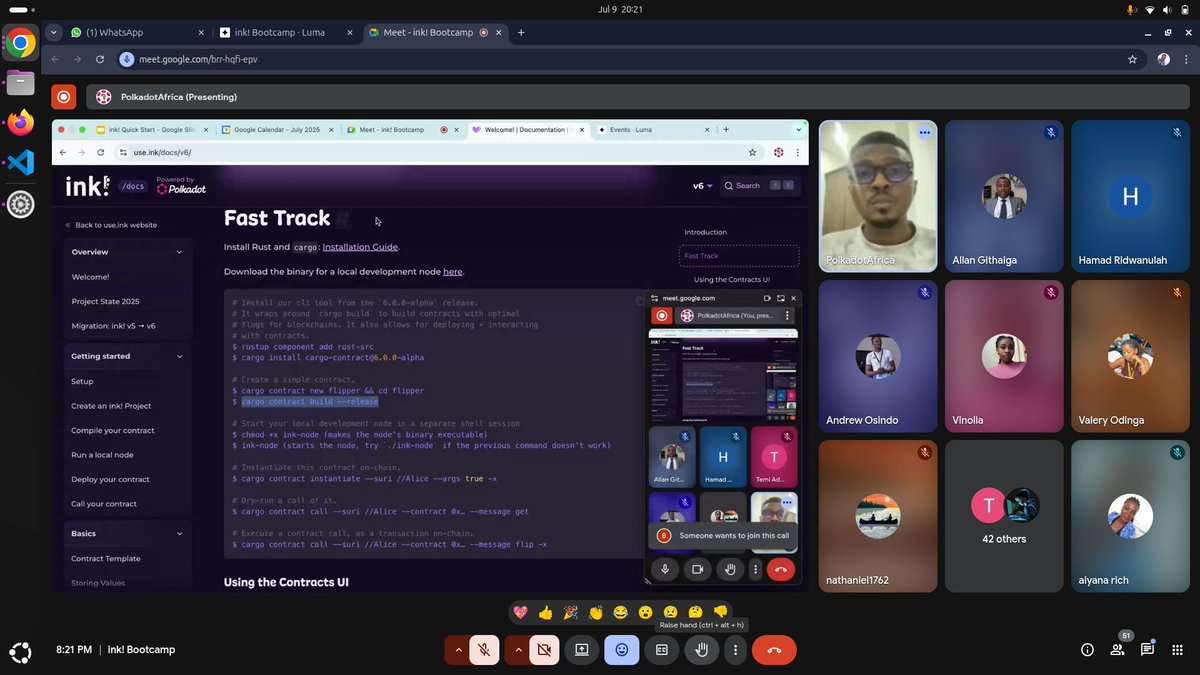Viewport: 1200px width, 675px height.
Task: Enable closed captions
Action: click(x=661, y=649)
